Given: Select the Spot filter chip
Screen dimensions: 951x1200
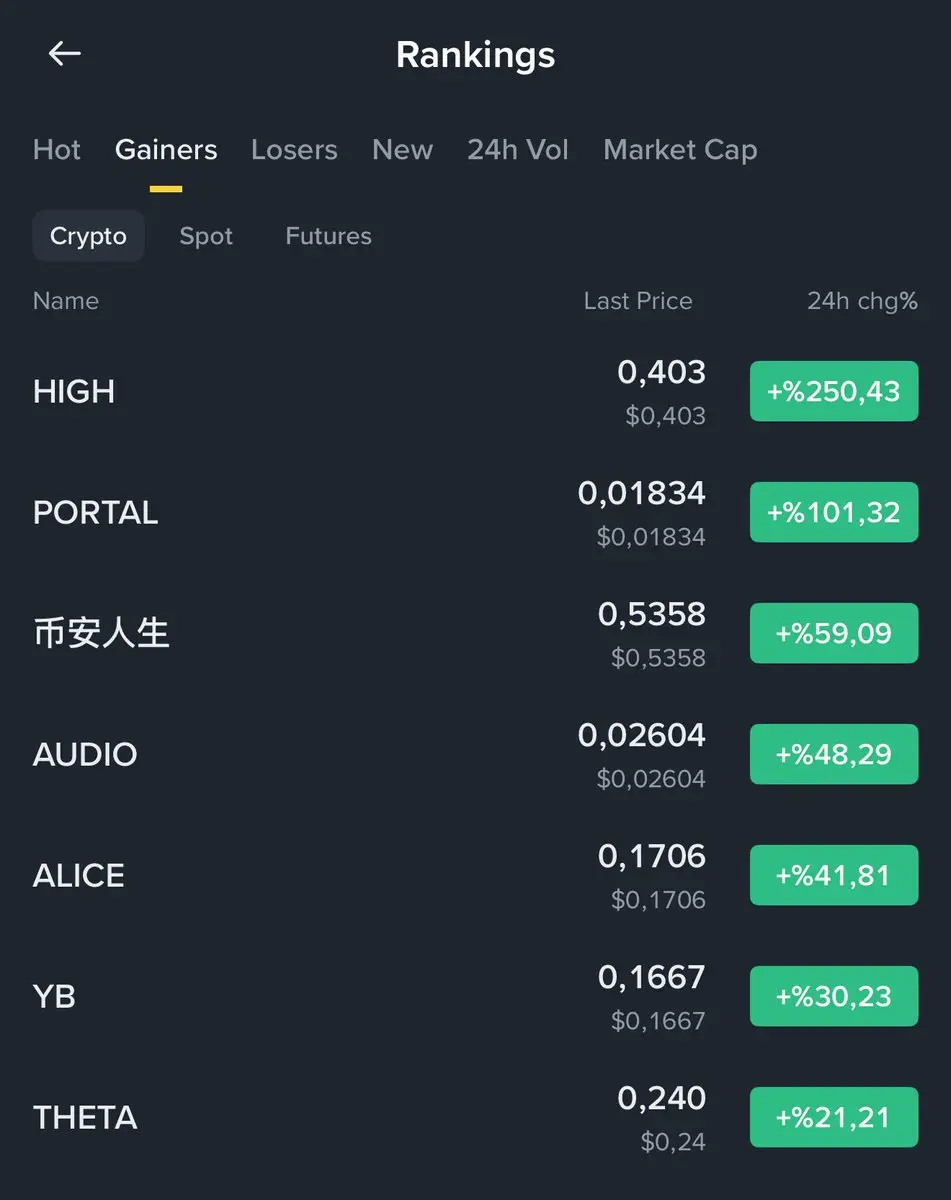Looking at the screenshot, I should click(x=206, y=236).
